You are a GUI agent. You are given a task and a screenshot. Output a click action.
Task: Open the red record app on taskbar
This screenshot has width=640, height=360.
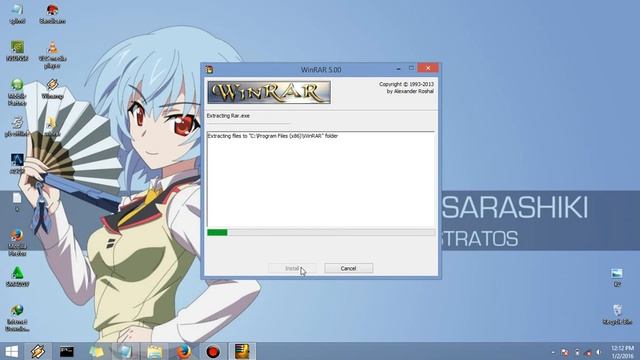(213, 351)
